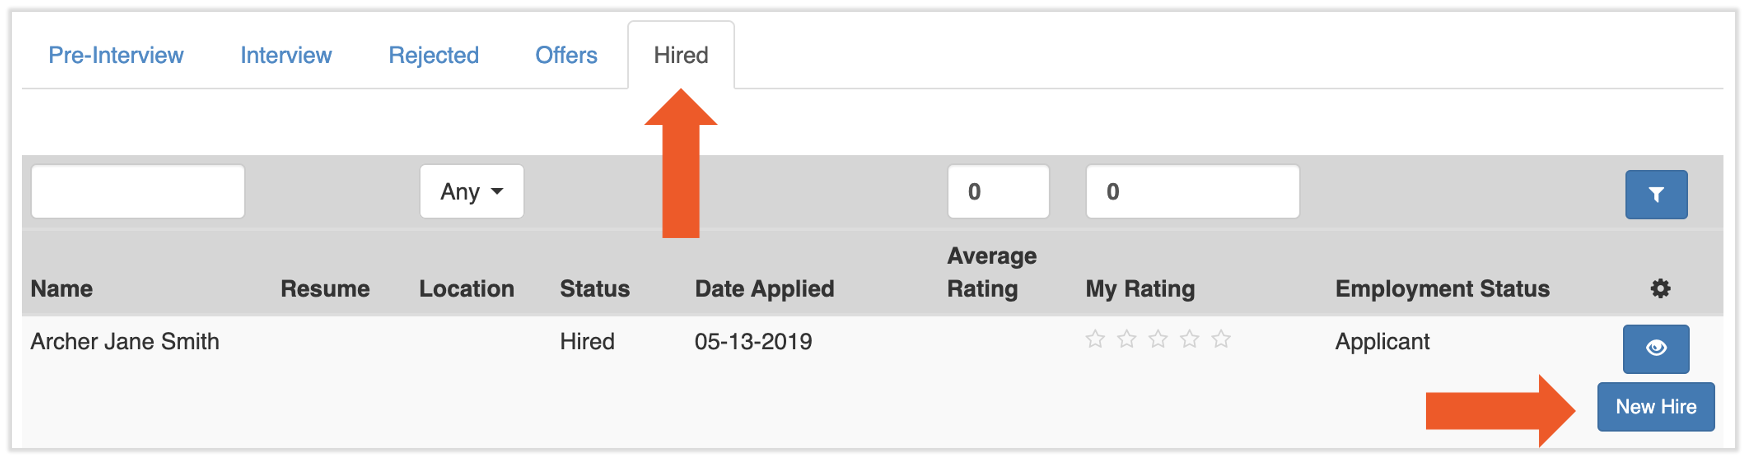
Task: Click the second rating star
Action: 1127,340
